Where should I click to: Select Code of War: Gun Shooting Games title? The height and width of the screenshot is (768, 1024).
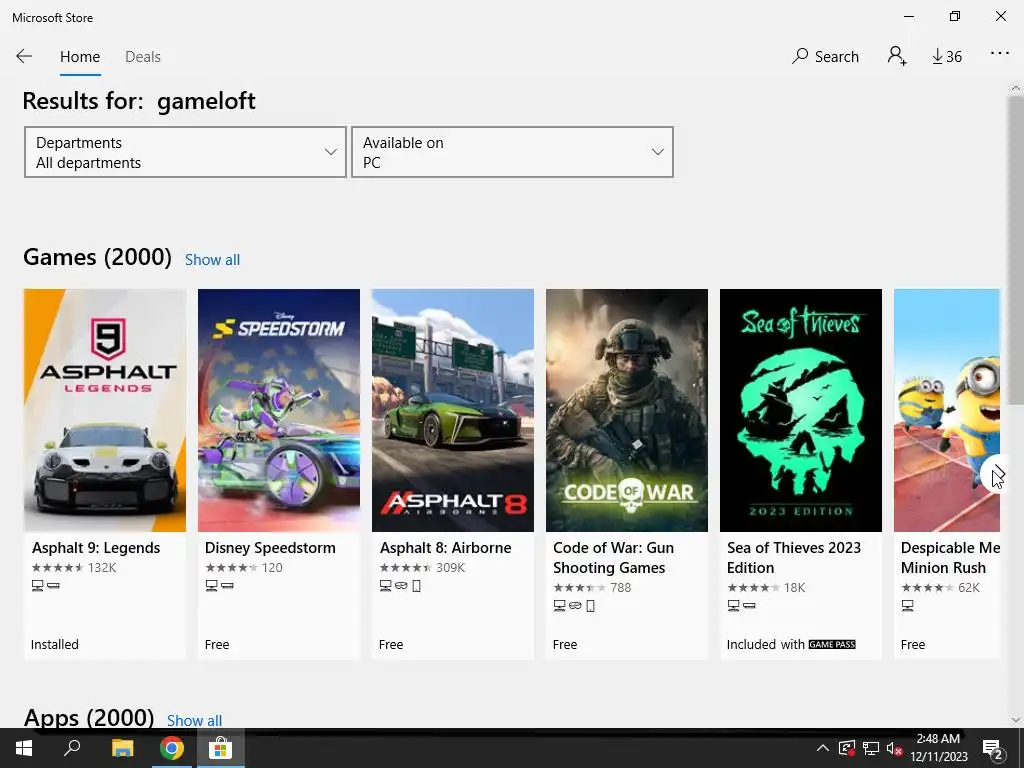(x=613, y=558)
